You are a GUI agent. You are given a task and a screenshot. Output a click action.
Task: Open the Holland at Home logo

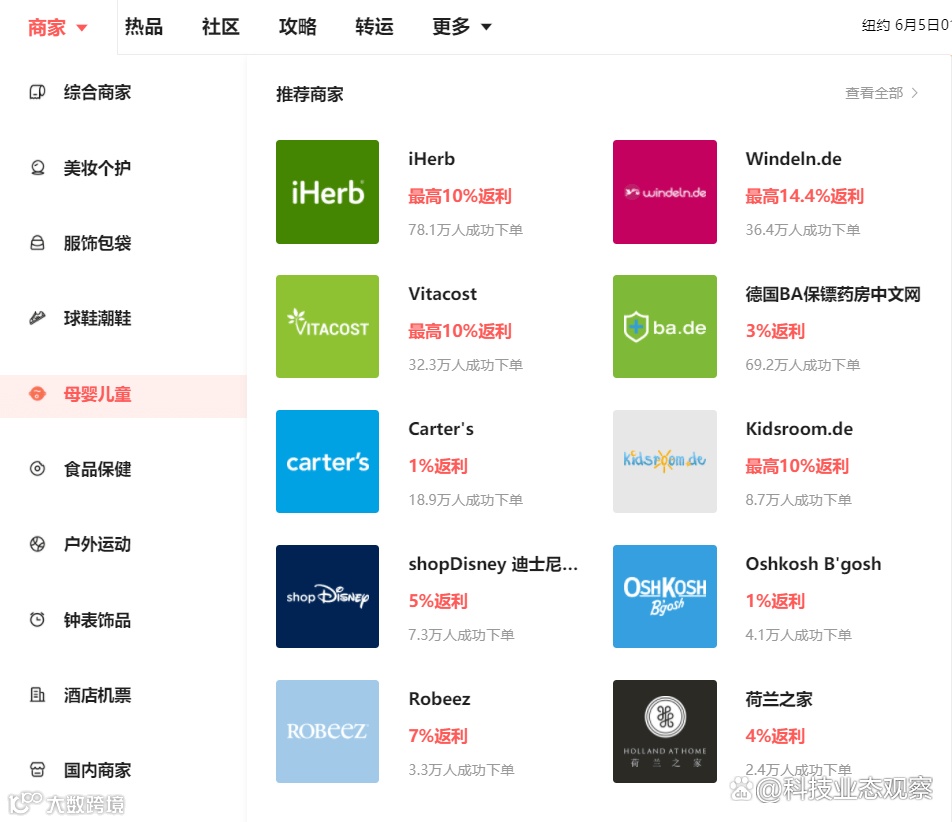click(x=665, y=731)
